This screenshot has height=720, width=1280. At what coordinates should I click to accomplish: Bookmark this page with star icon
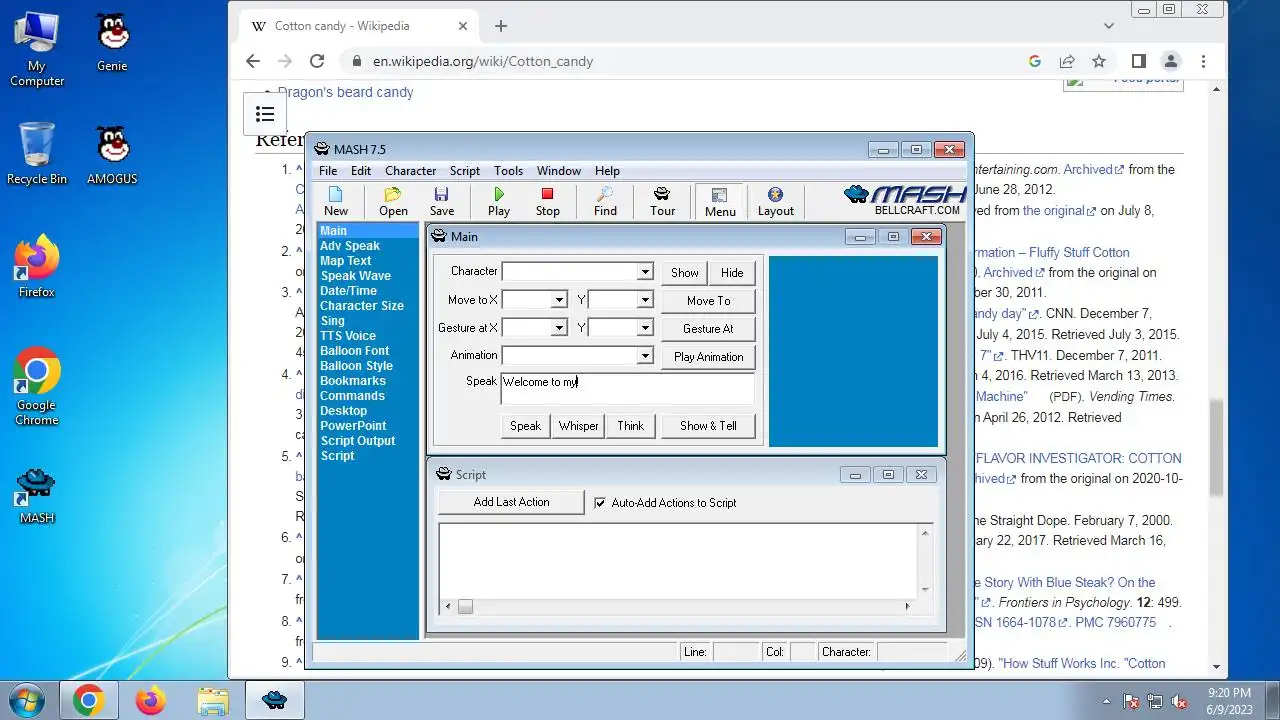tap(1099, 61)
